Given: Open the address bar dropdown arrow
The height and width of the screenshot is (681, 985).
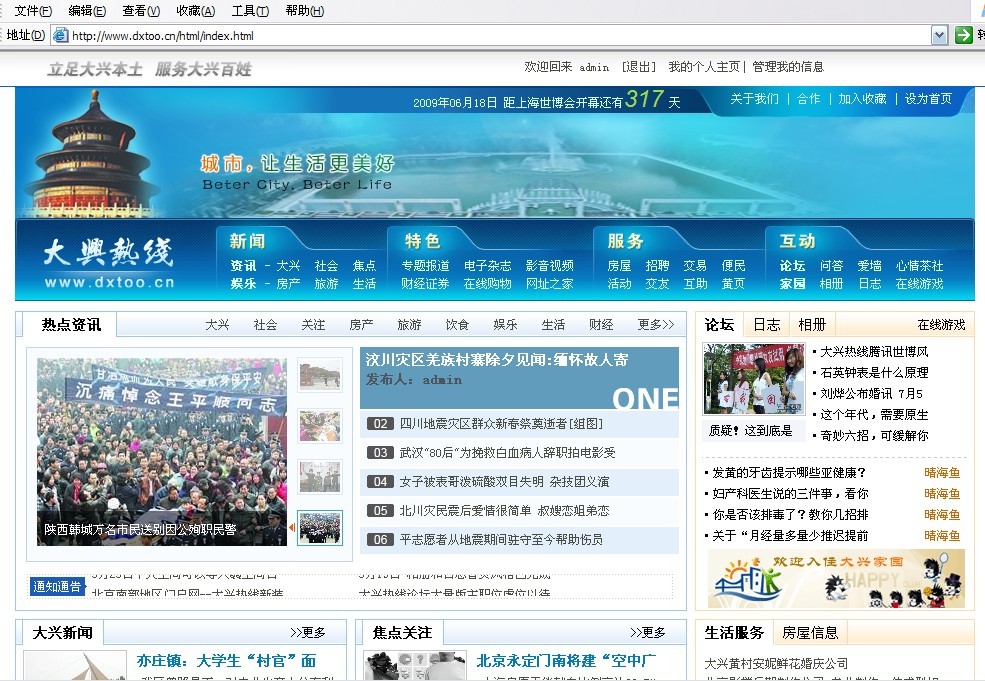Looking at the screenshot, I should [x=939, y=35].
